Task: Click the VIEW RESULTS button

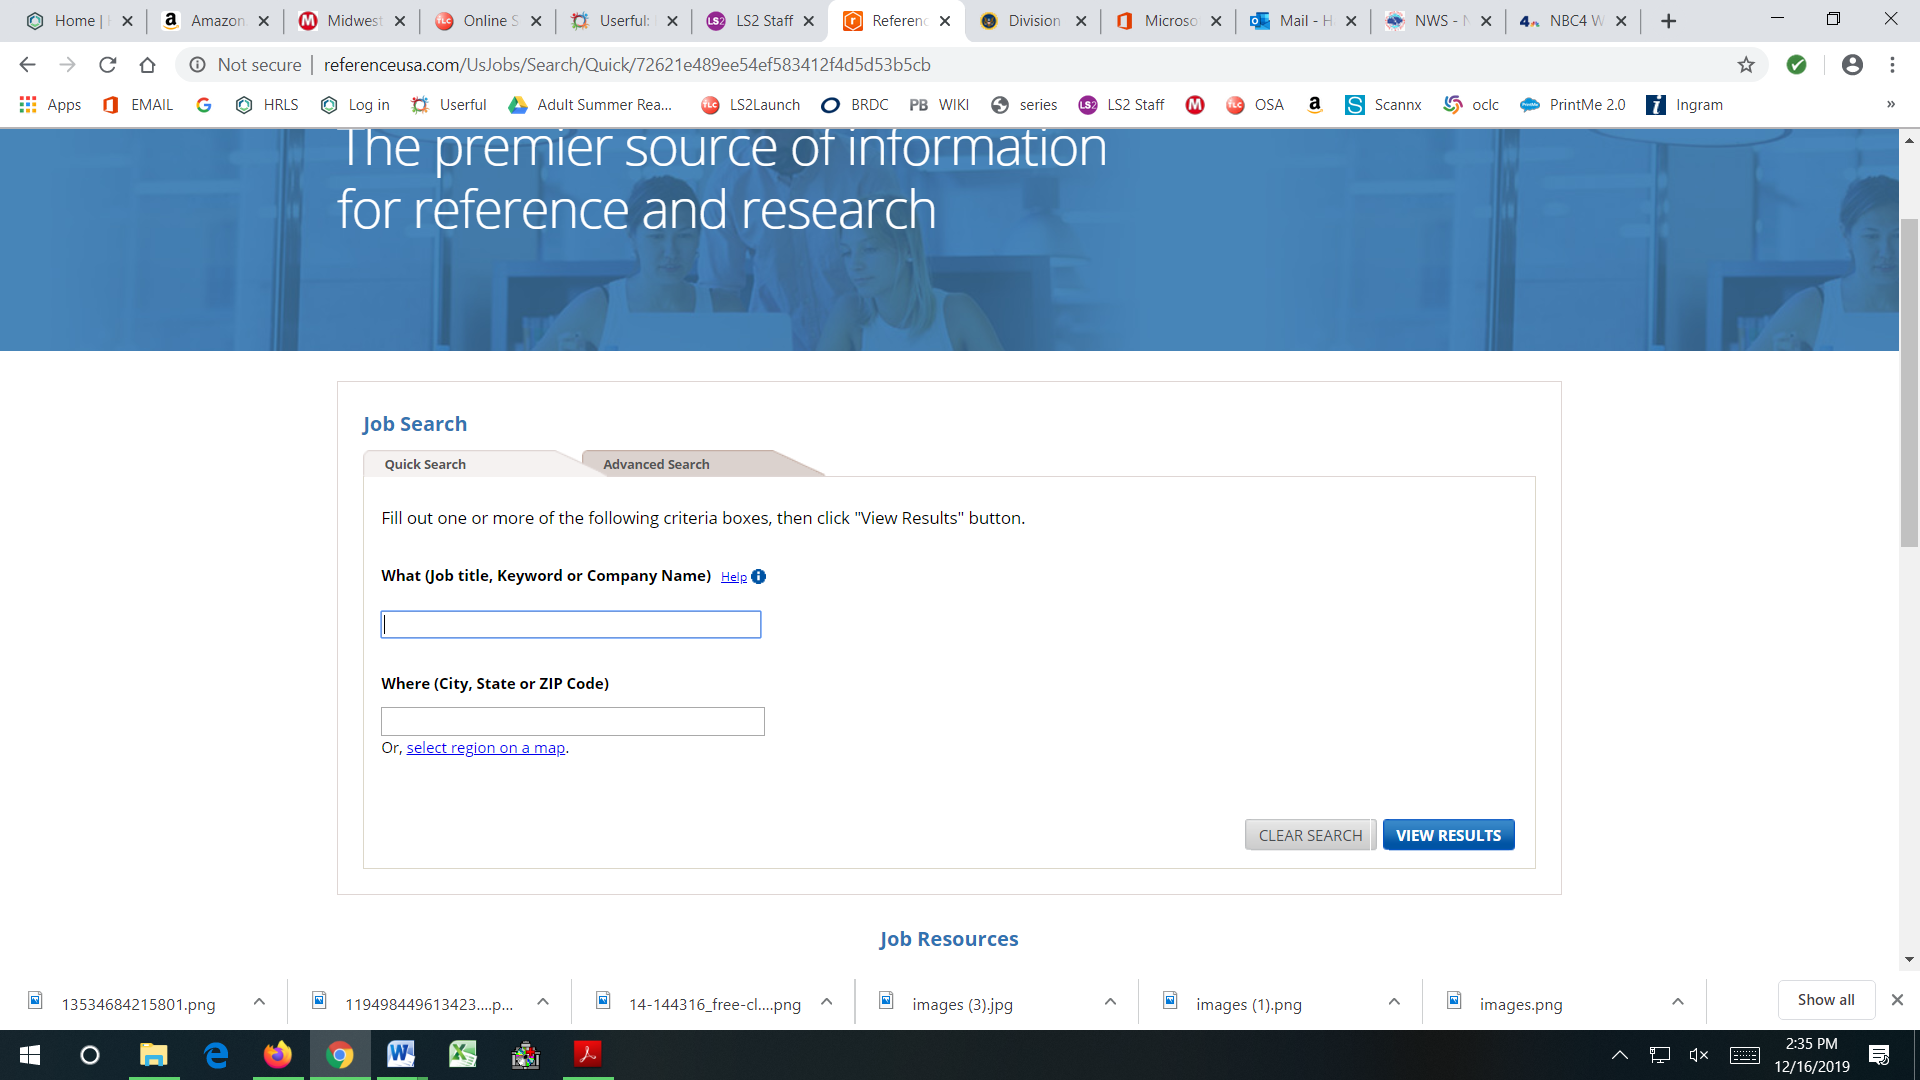Action: (x=1448, y=835)
